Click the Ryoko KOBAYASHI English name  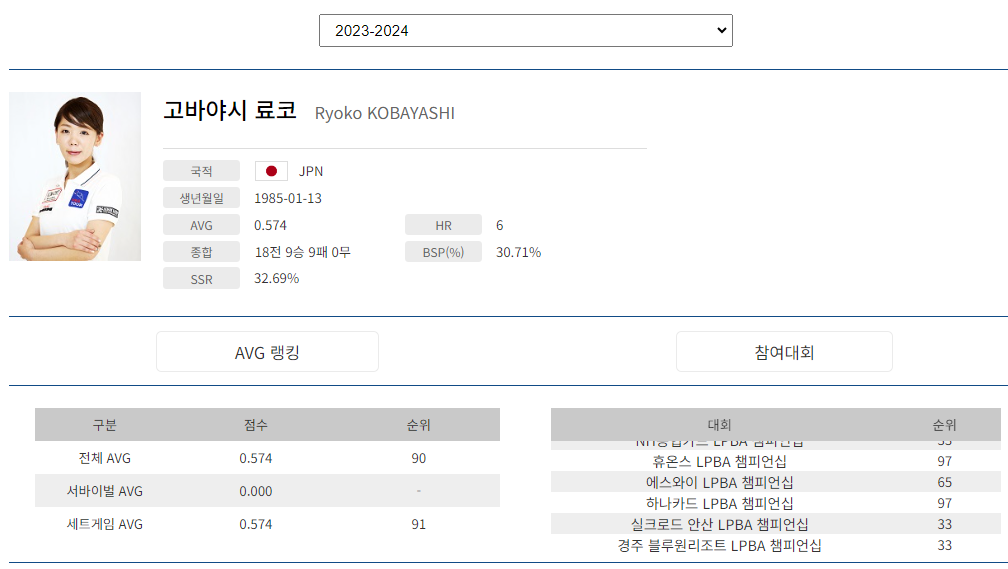(384, 113)
